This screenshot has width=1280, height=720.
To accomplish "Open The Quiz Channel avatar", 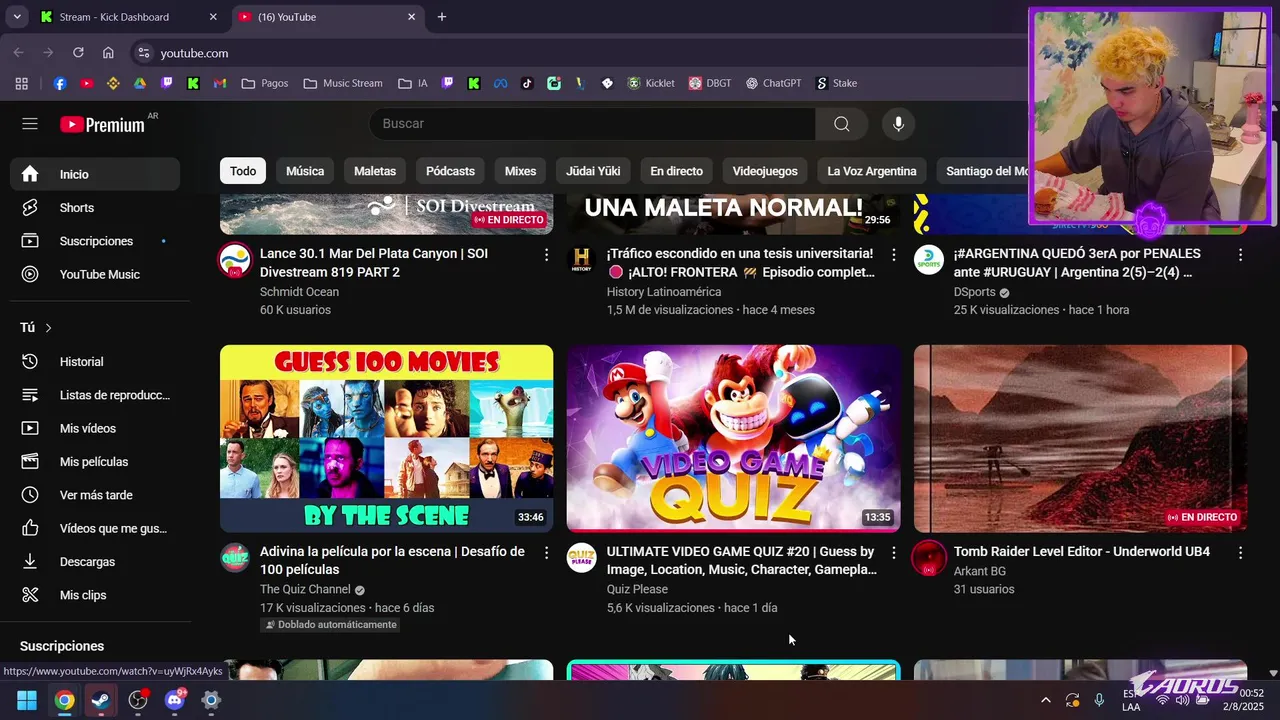I will pos(235,558).
